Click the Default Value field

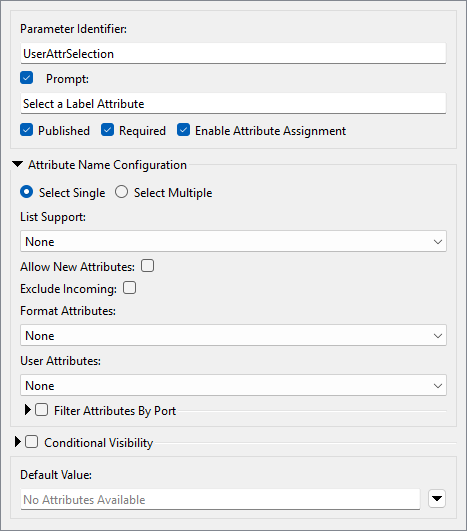click(x=220, y=499)
